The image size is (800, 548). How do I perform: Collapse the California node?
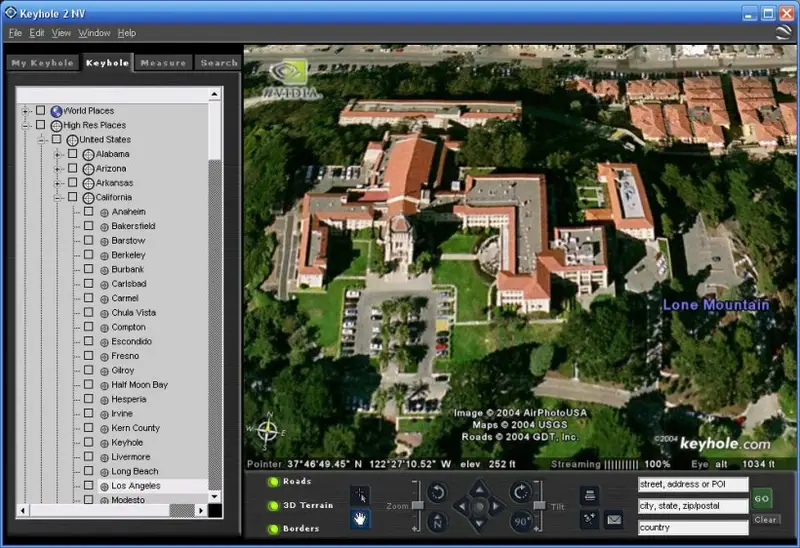(57, 197)
